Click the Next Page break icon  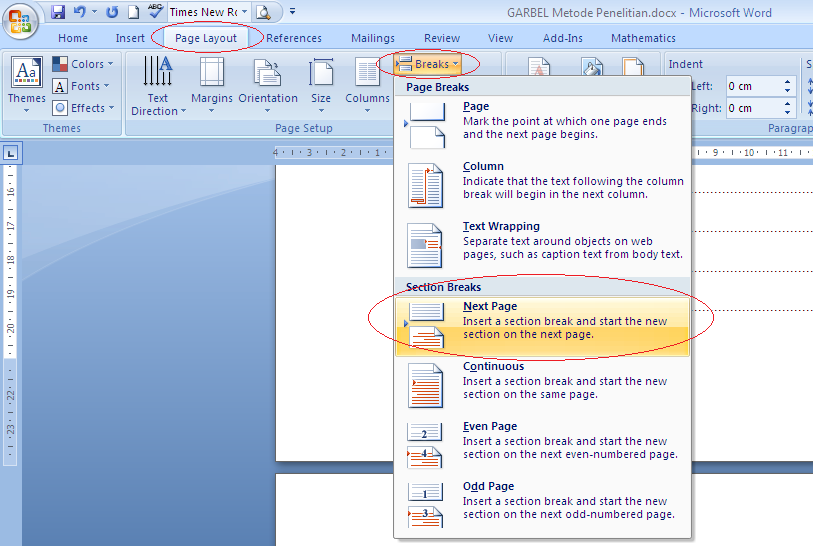[x=427, y=326]
